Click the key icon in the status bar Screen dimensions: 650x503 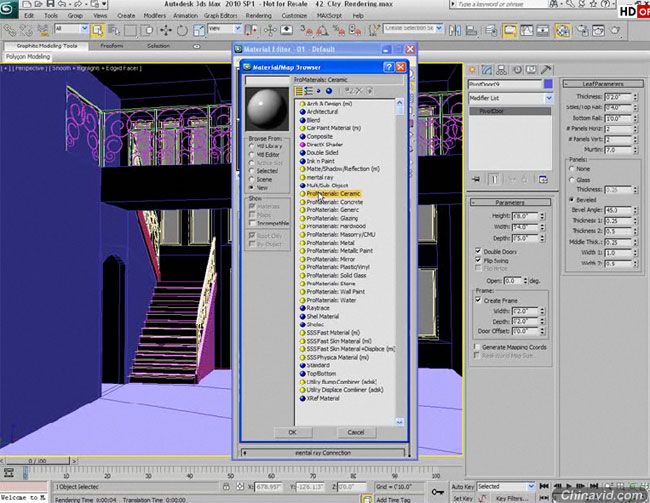coord(438,492)
